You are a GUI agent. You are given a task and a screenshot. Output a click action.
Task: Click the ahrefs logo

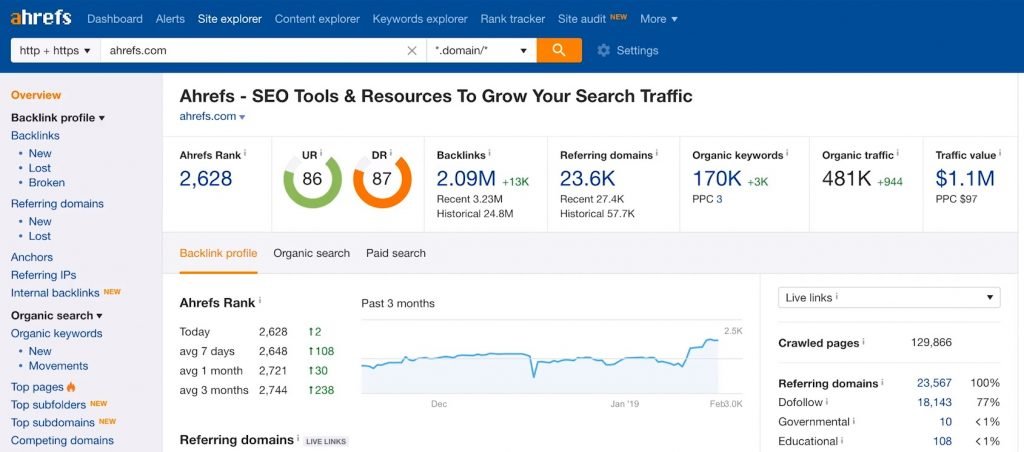coord(40,18)
